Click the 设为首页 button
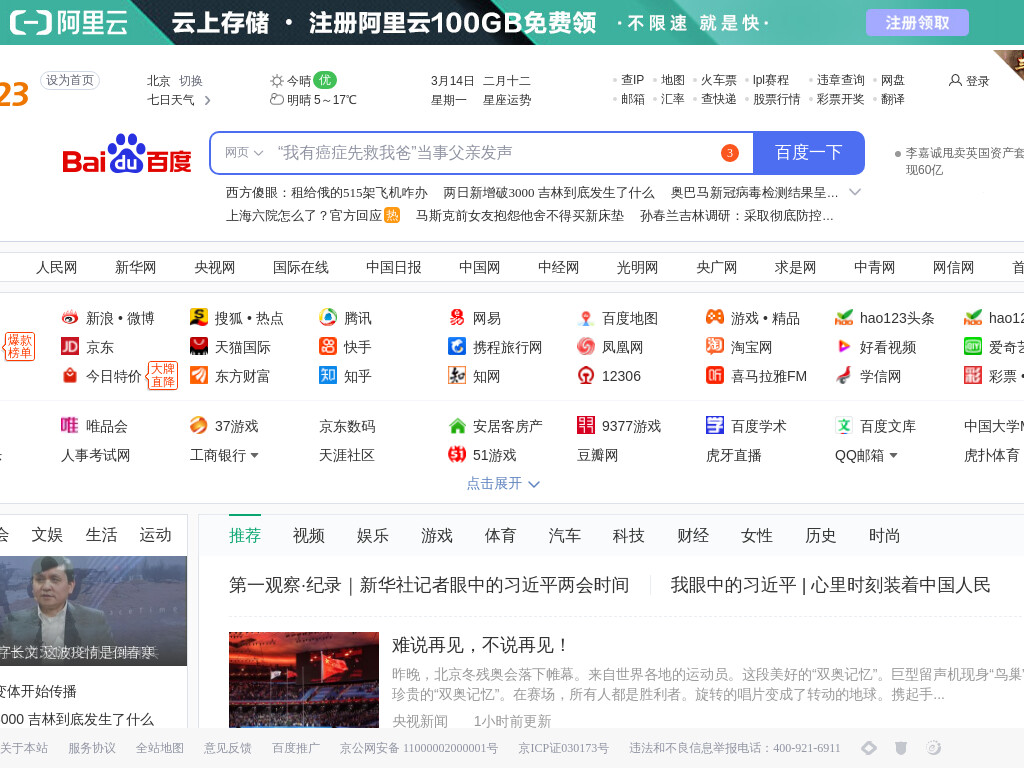 click(70, 80)
